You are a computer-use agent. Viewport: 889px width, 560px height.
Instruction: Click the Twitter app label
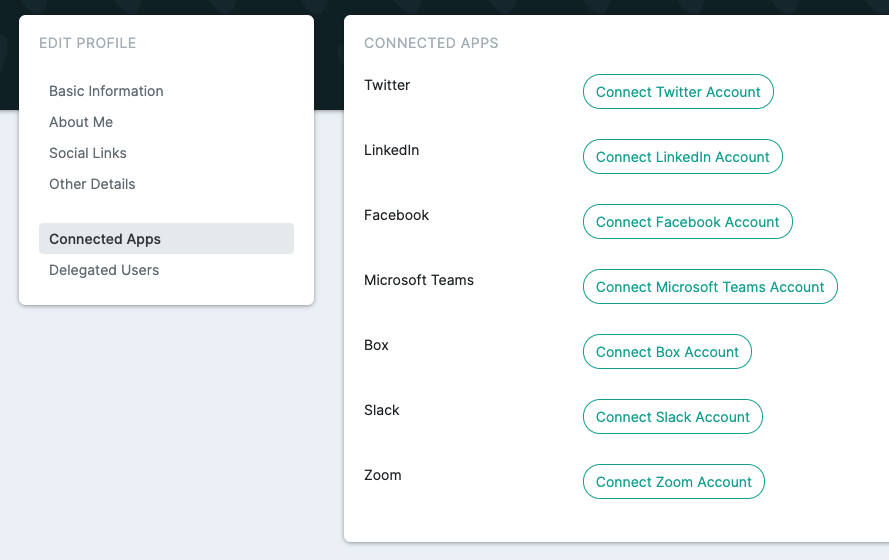tap(387, 85)
